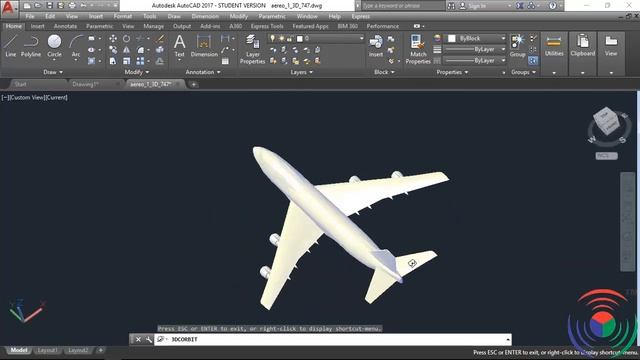Expand the Groups panel
Image resolution: width=640 pixels, height=360 pixels.
(x=523, y=72)
